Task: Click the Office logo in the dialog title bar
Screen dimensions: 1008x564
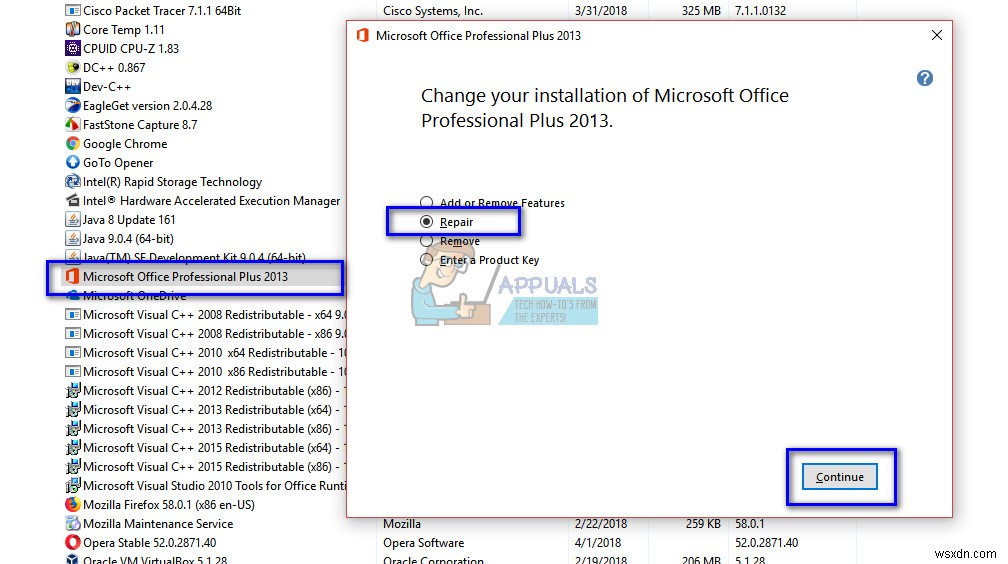Action: pyautogui.click(x=363, y=35)
